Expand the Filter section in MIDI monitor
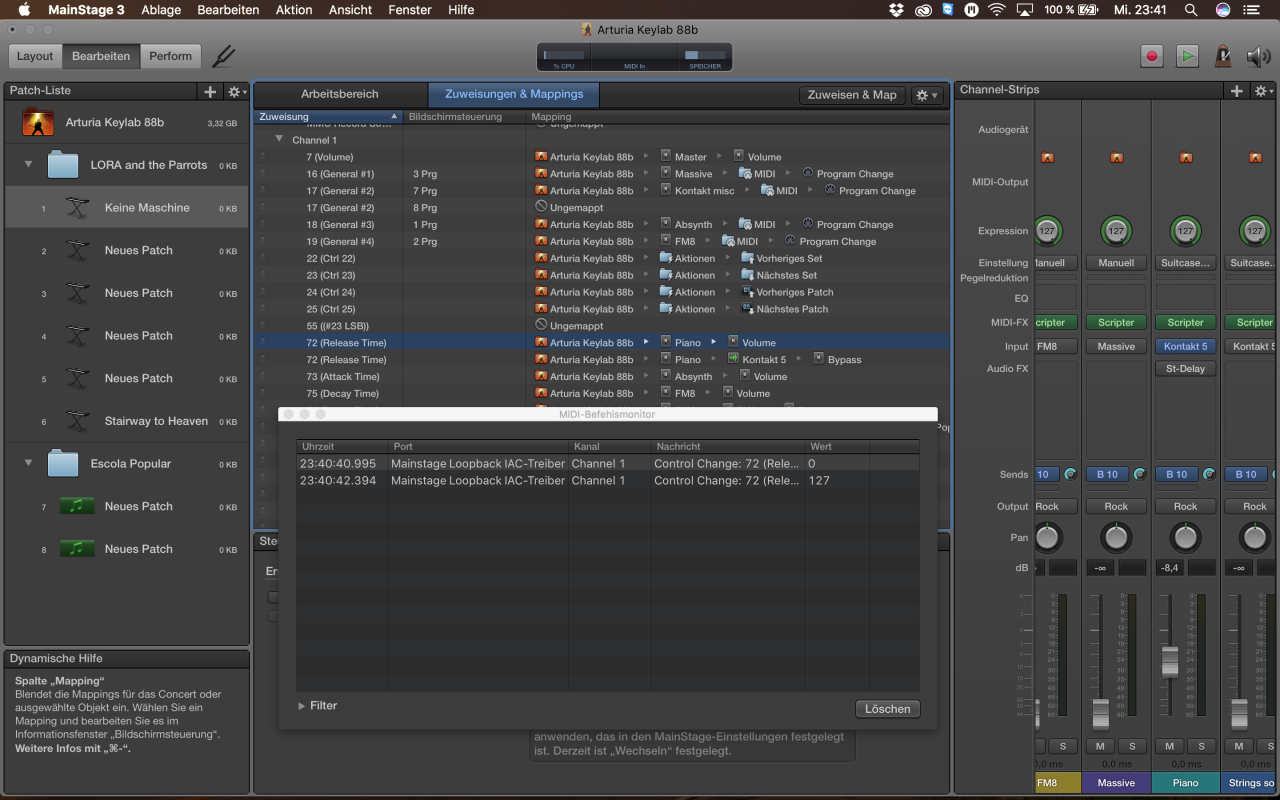 pos(303,706)
